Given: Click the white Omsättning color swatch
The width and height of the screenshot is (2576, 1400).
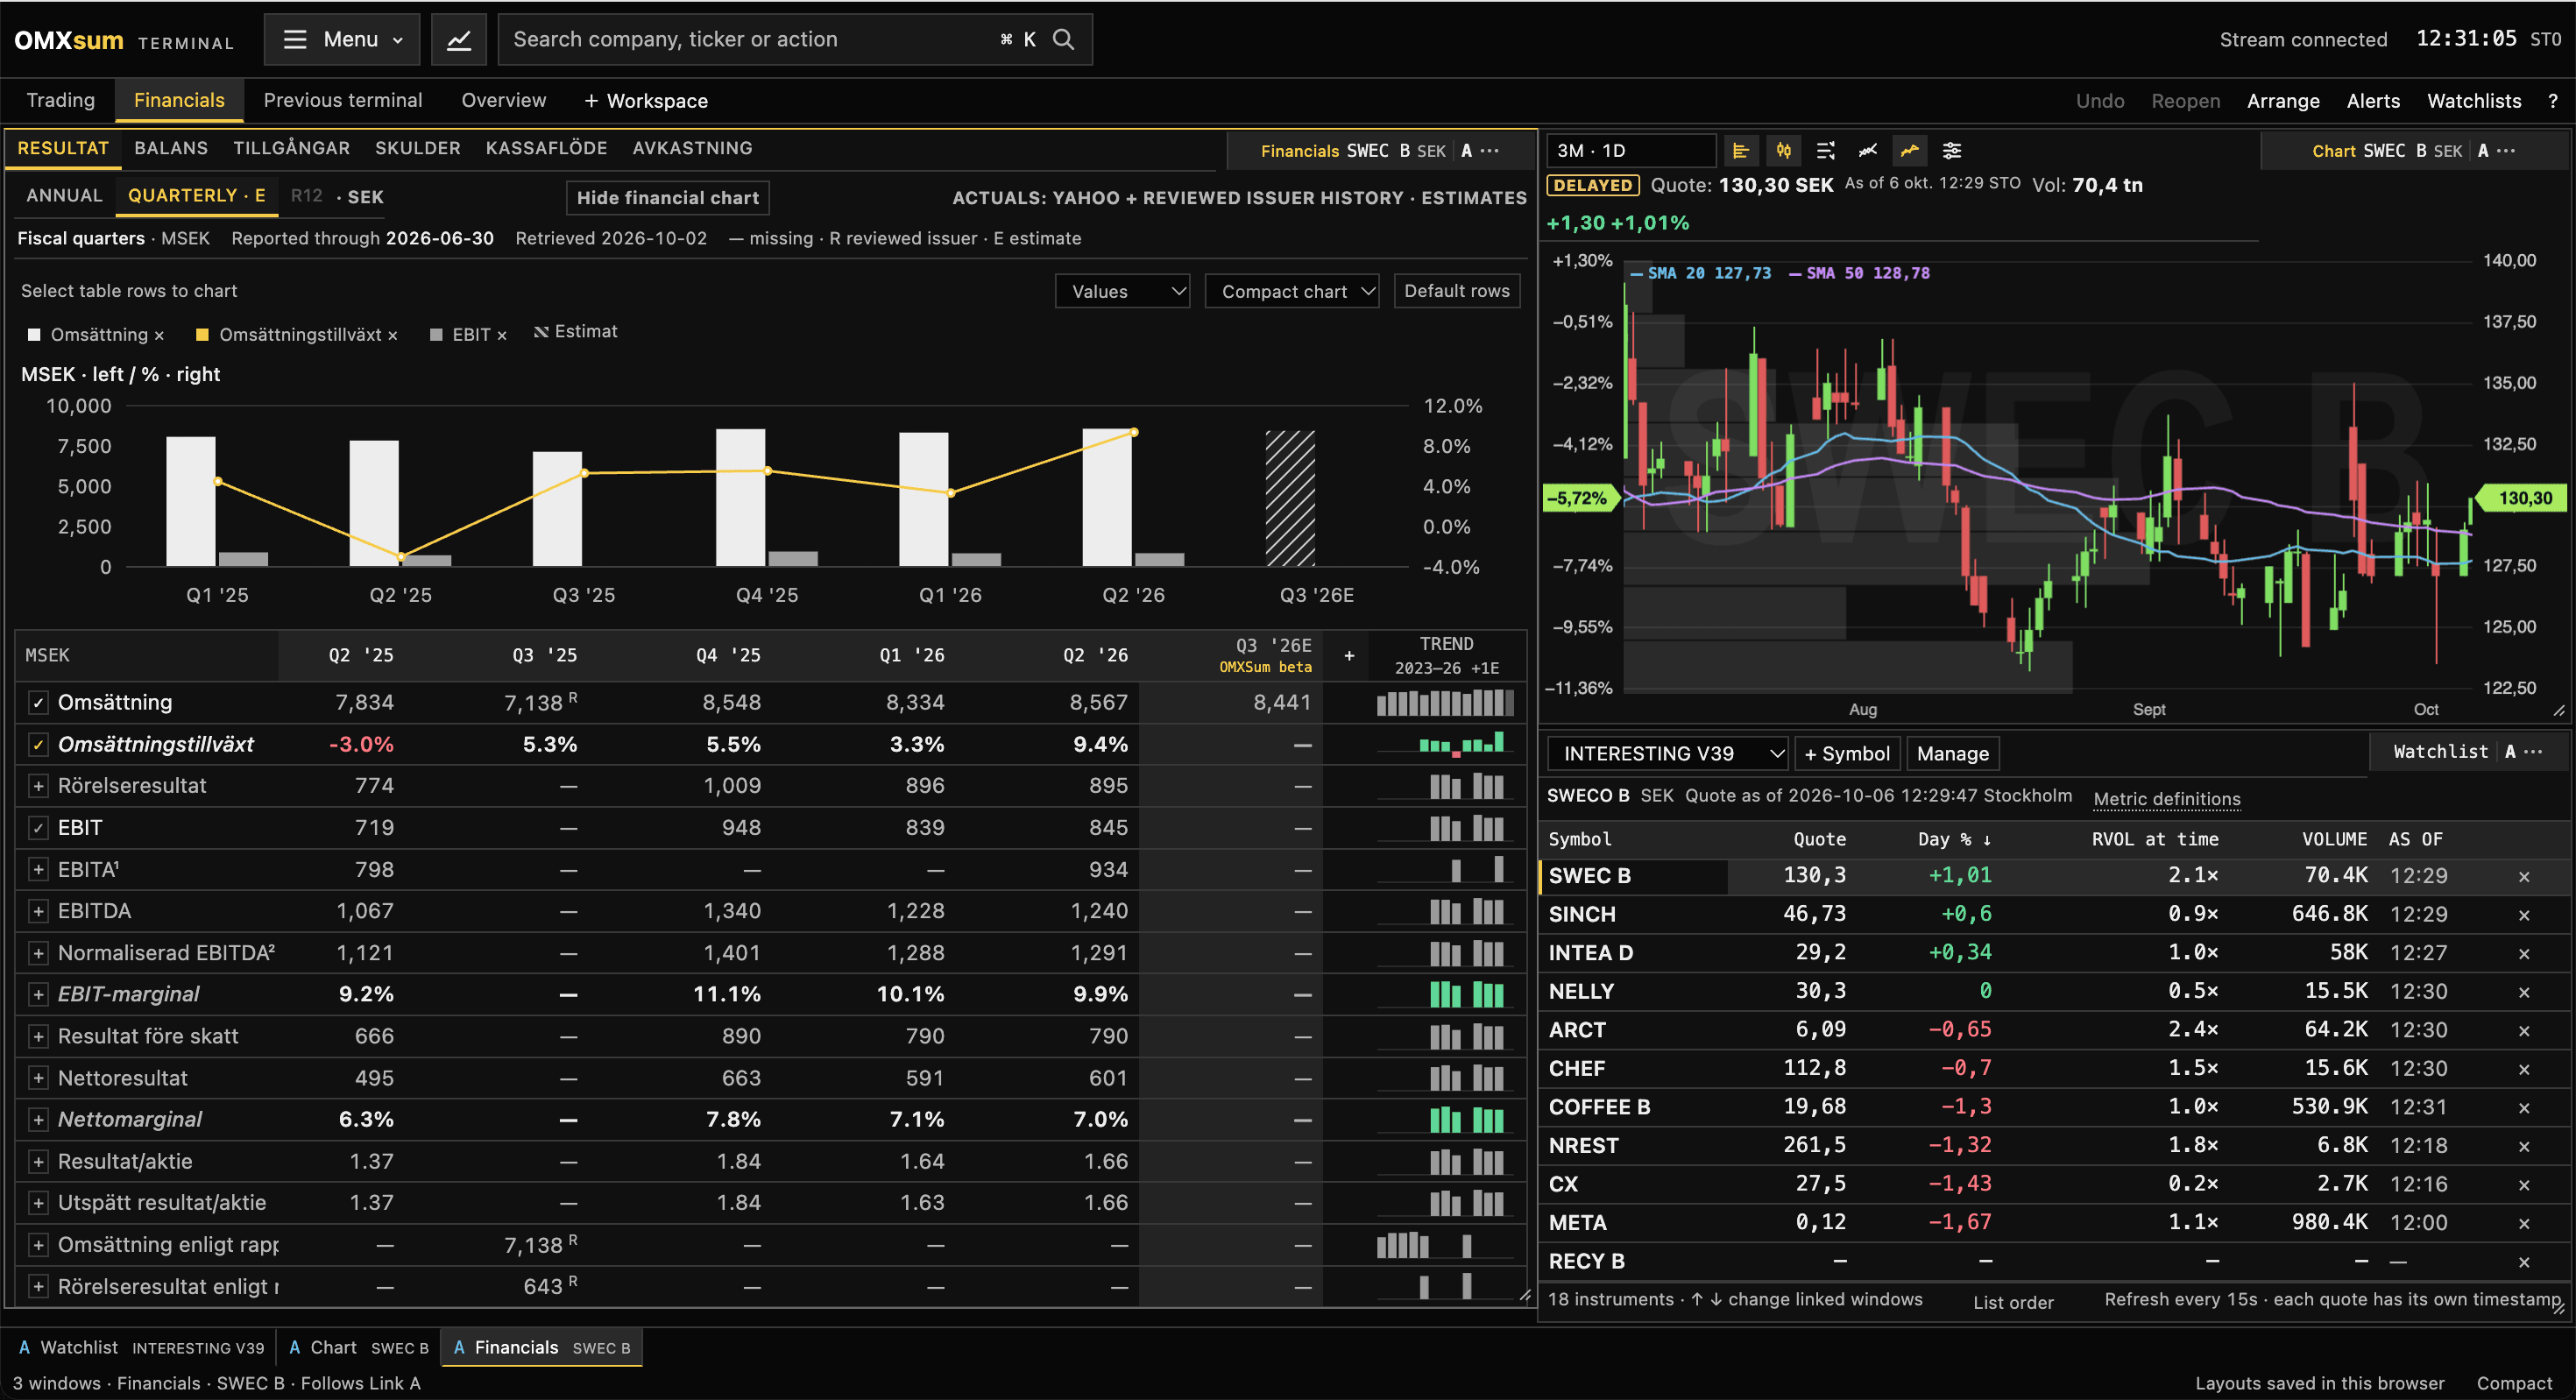Looking at the screenshot, I should click(34, 335).
